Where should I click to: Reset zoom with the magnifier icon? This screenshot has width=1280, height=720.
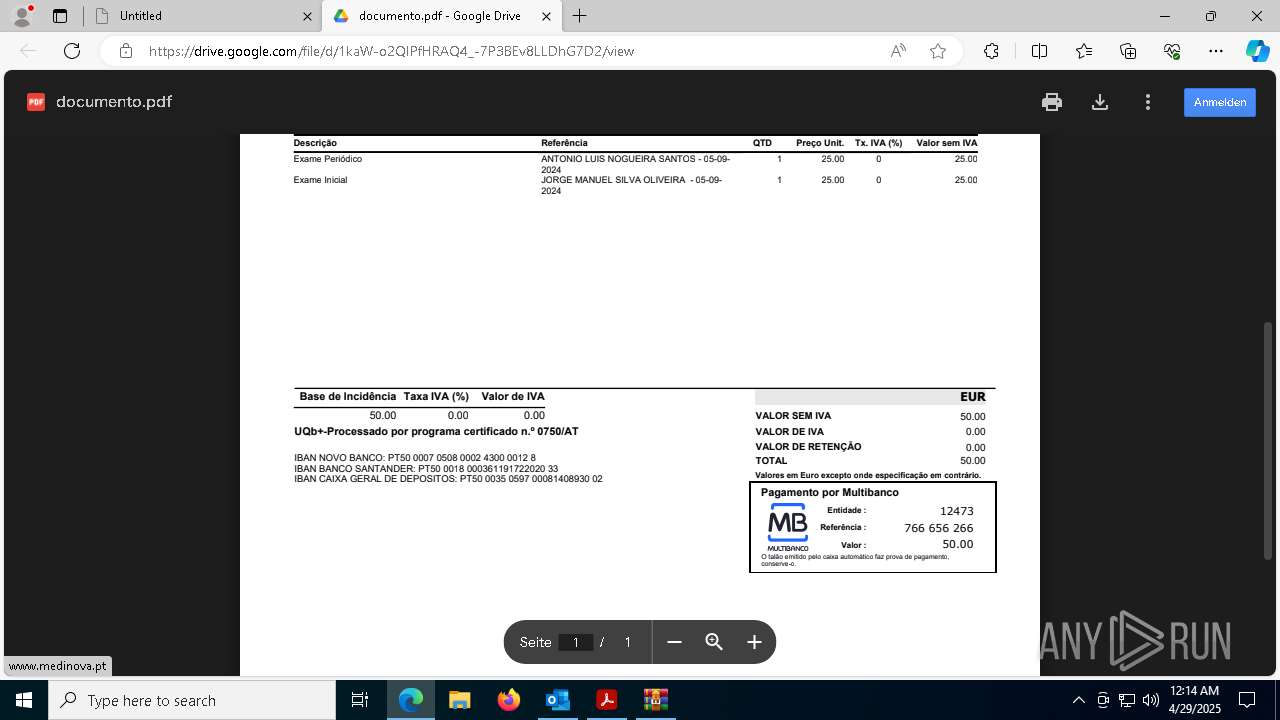(x=714, y=642)
